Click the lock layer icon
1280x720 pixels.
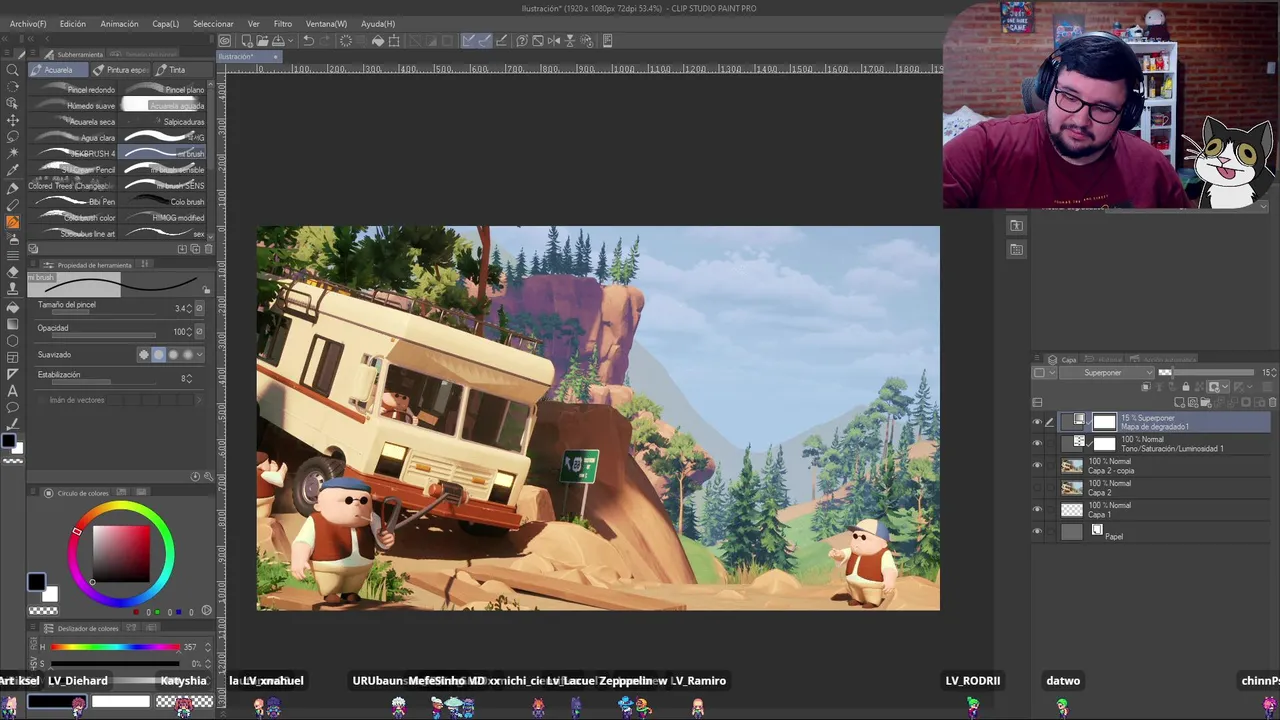(x=1186, y=387)
